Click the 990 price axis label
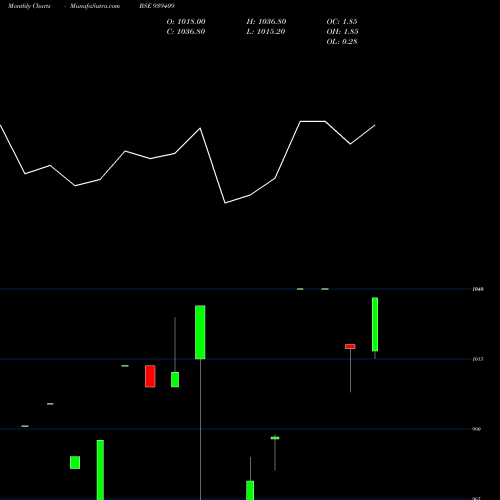Screen dimensions: 500x500 (477, 429)
